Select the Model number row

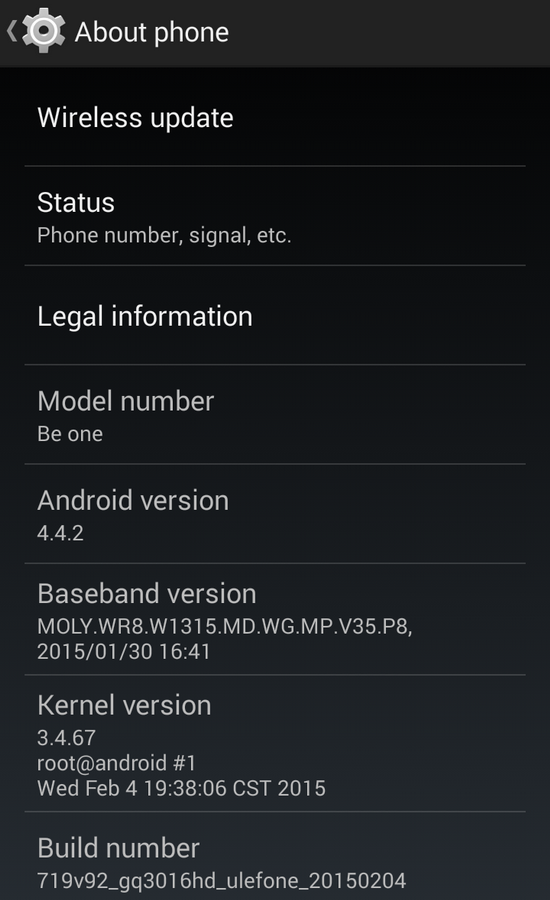pyautogui.click(x=275, y=414)
